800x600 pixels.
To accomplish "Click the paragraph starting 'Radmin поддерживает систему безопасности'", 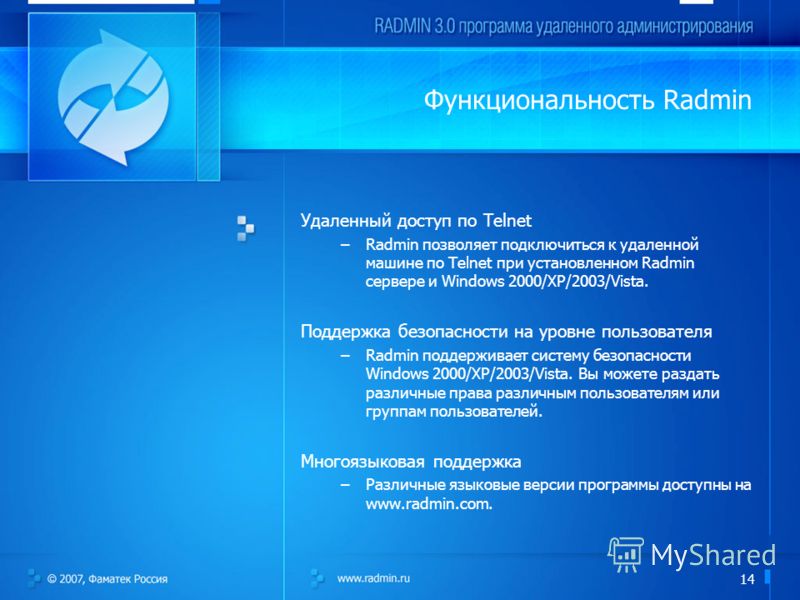I will point(542,383).
